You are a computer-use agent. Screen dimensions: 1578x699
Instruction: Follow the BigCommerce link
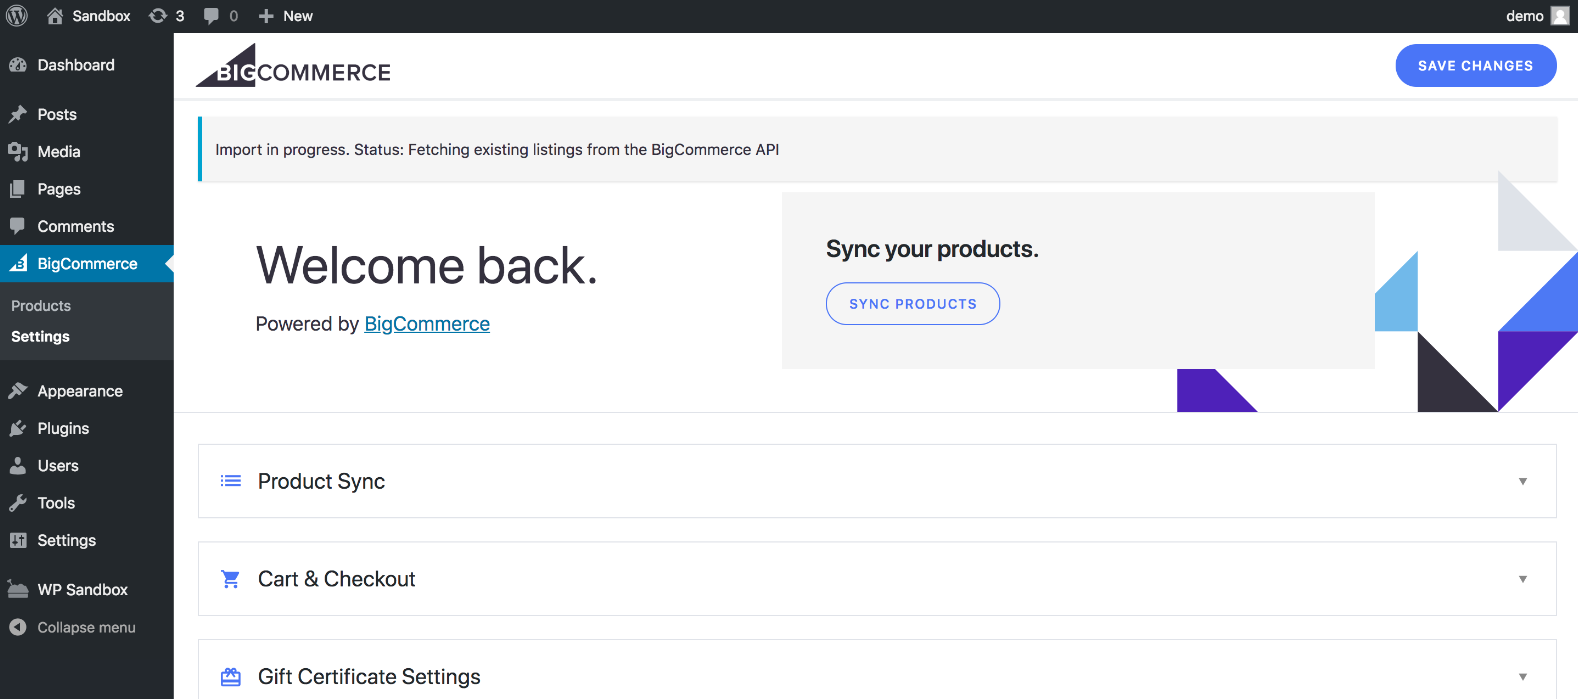[x=427, y=324]
